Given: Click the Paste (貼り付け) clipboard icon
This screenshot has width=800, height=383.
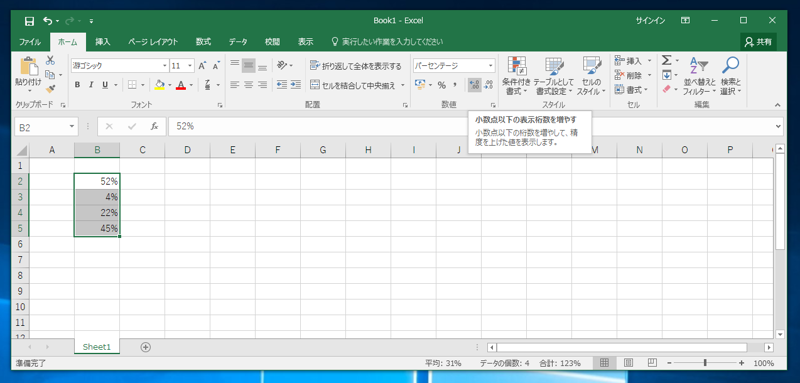Looking at the screenshot, I should click(29, 67).
